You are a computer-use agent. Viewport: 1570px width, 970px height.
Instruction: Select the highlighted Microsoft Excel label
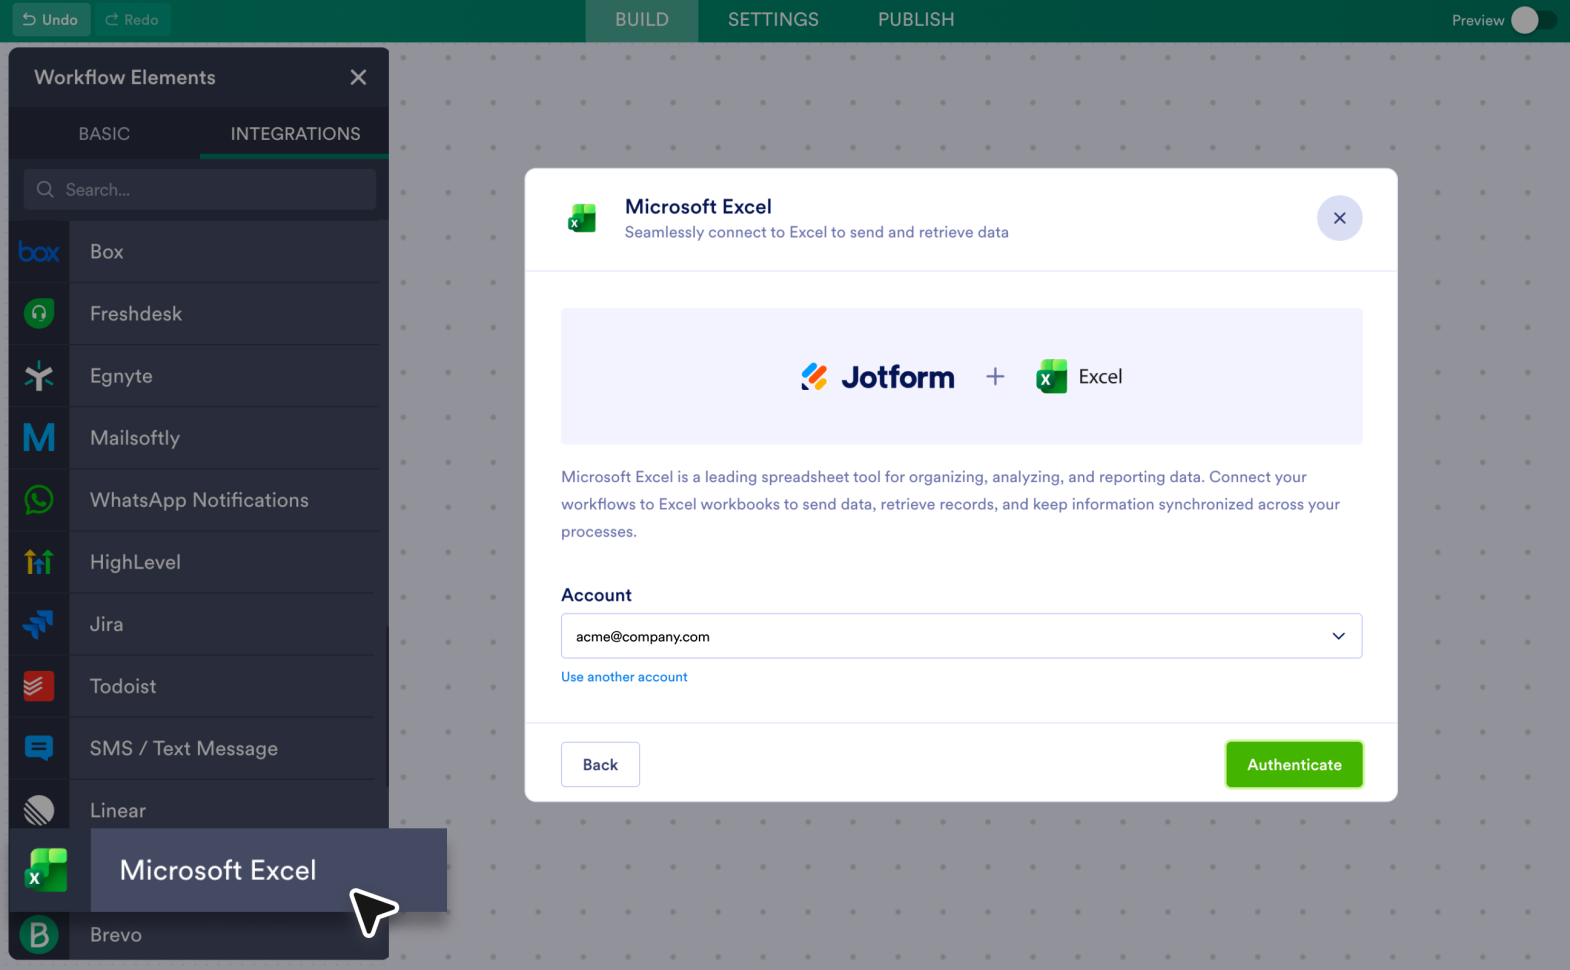coord(218,870)
